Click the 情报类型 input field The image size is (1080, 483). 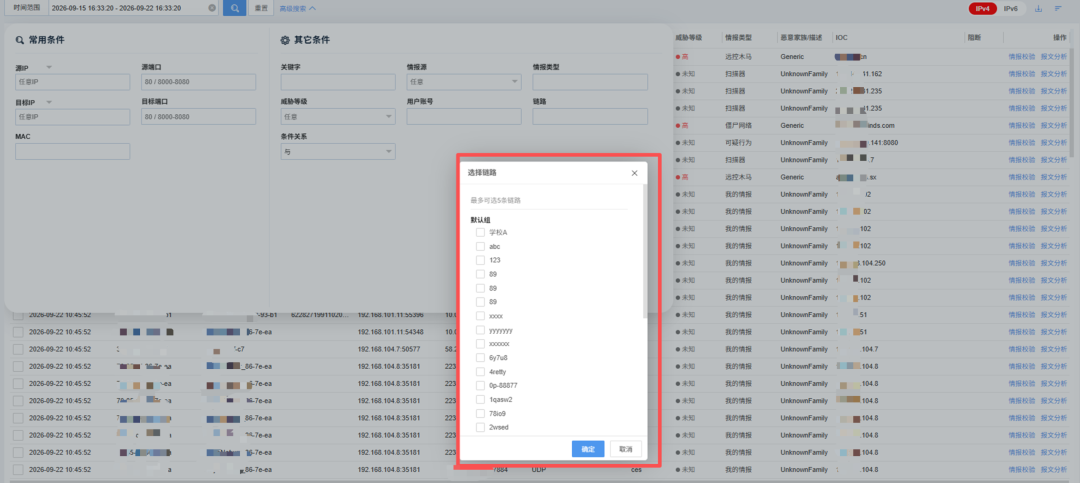click(590, 82)
